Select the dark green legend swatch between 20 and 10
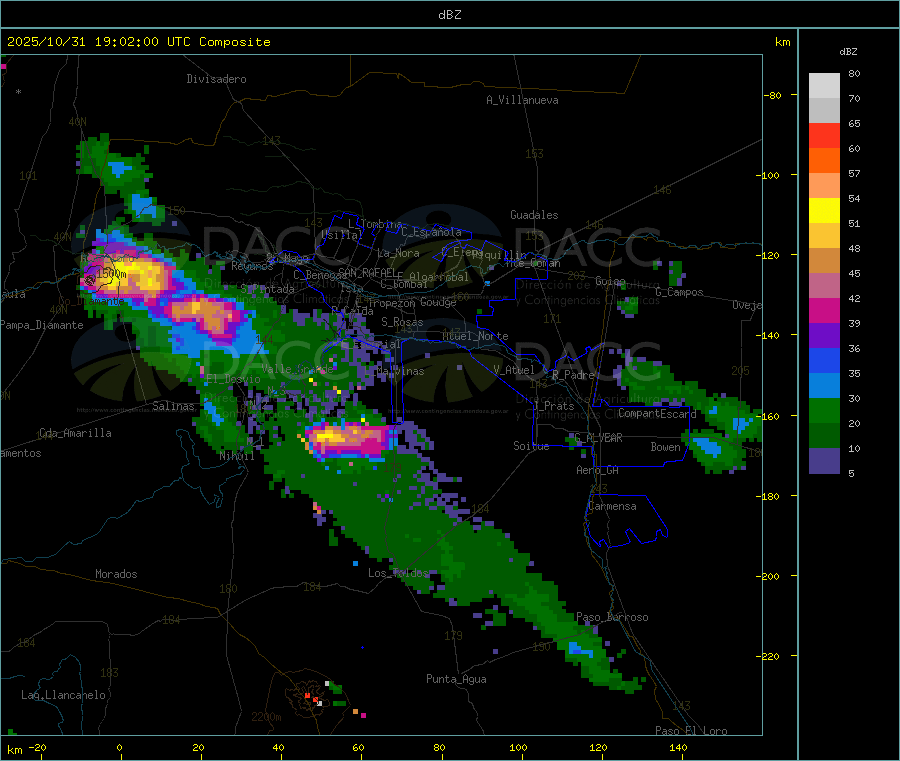 [x=824, y=436]
